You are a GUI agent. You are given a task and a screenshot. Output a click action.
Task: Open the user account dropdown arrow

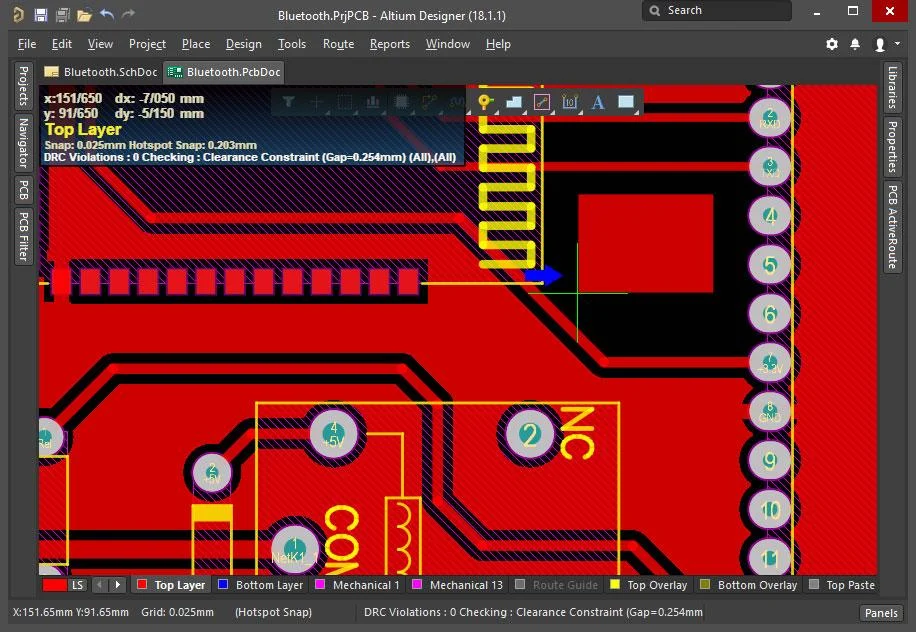pyautogui.click(x=897, y=44)
